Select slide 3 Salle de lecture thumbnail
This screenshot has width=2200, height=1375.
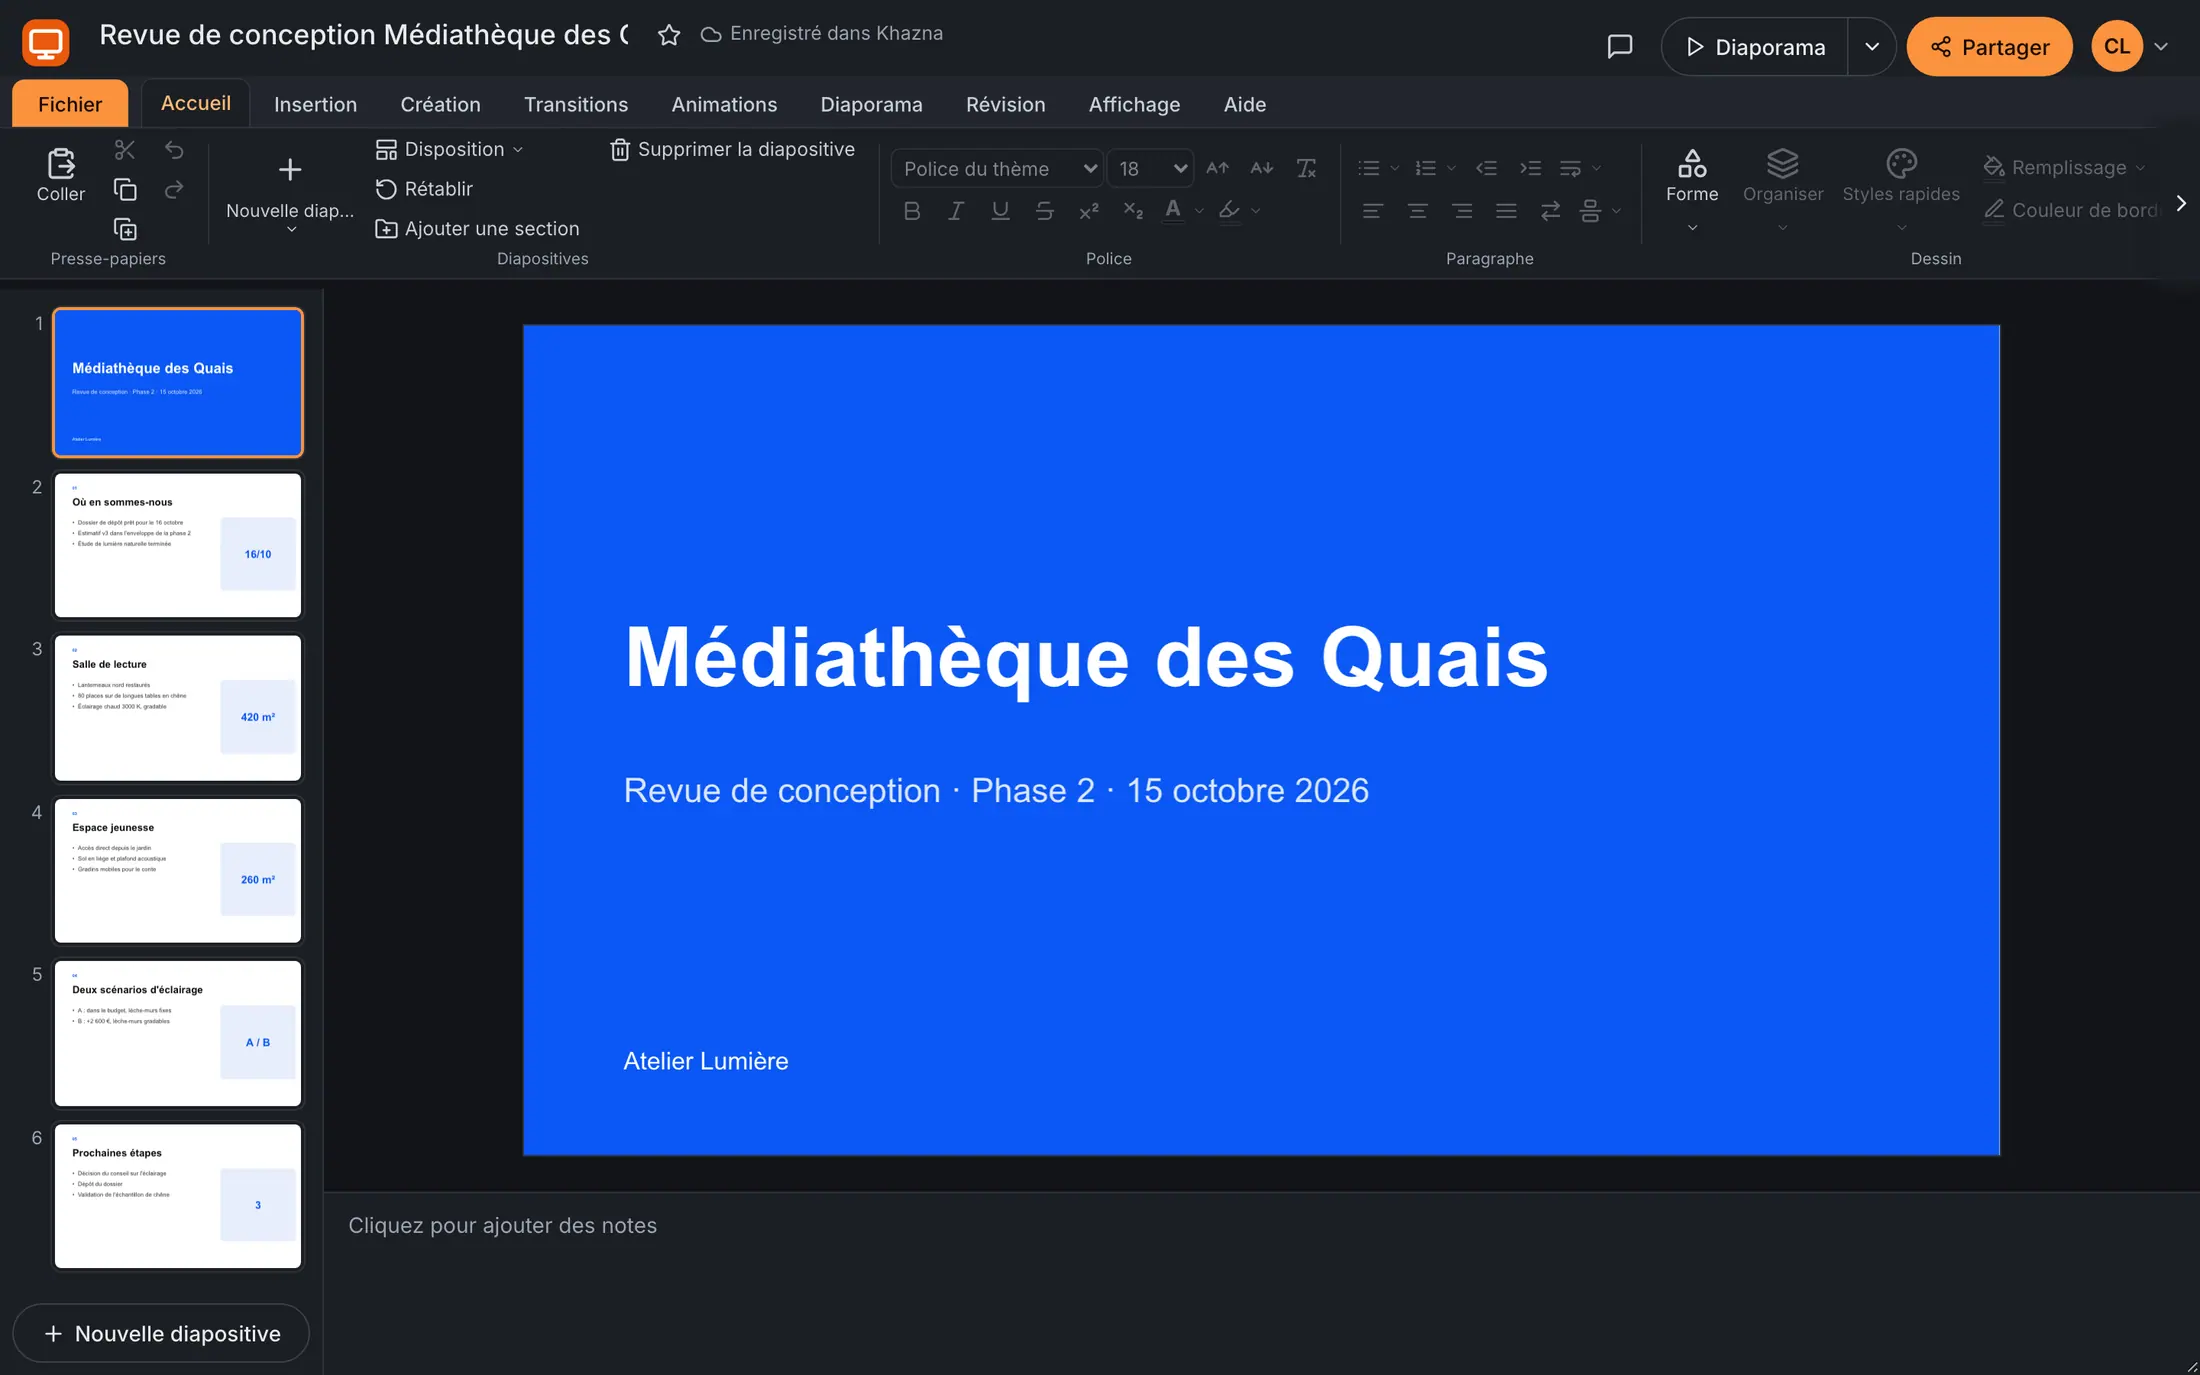[x=178, y=708]
